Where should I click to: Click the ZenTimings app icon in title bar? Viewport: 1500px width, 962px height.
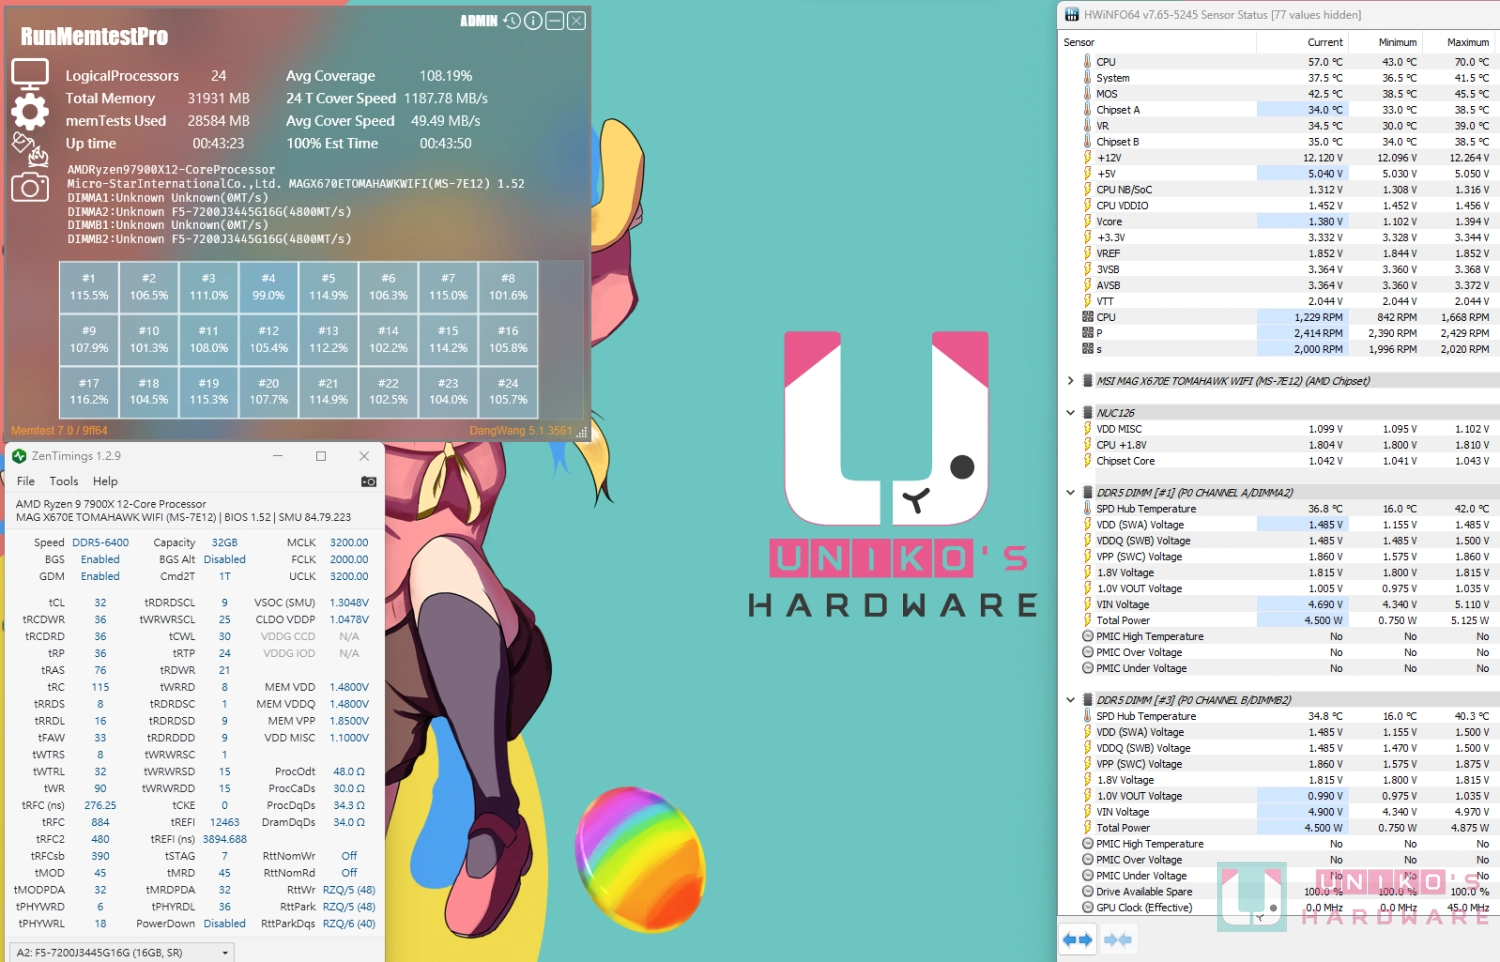click(19, 456)
